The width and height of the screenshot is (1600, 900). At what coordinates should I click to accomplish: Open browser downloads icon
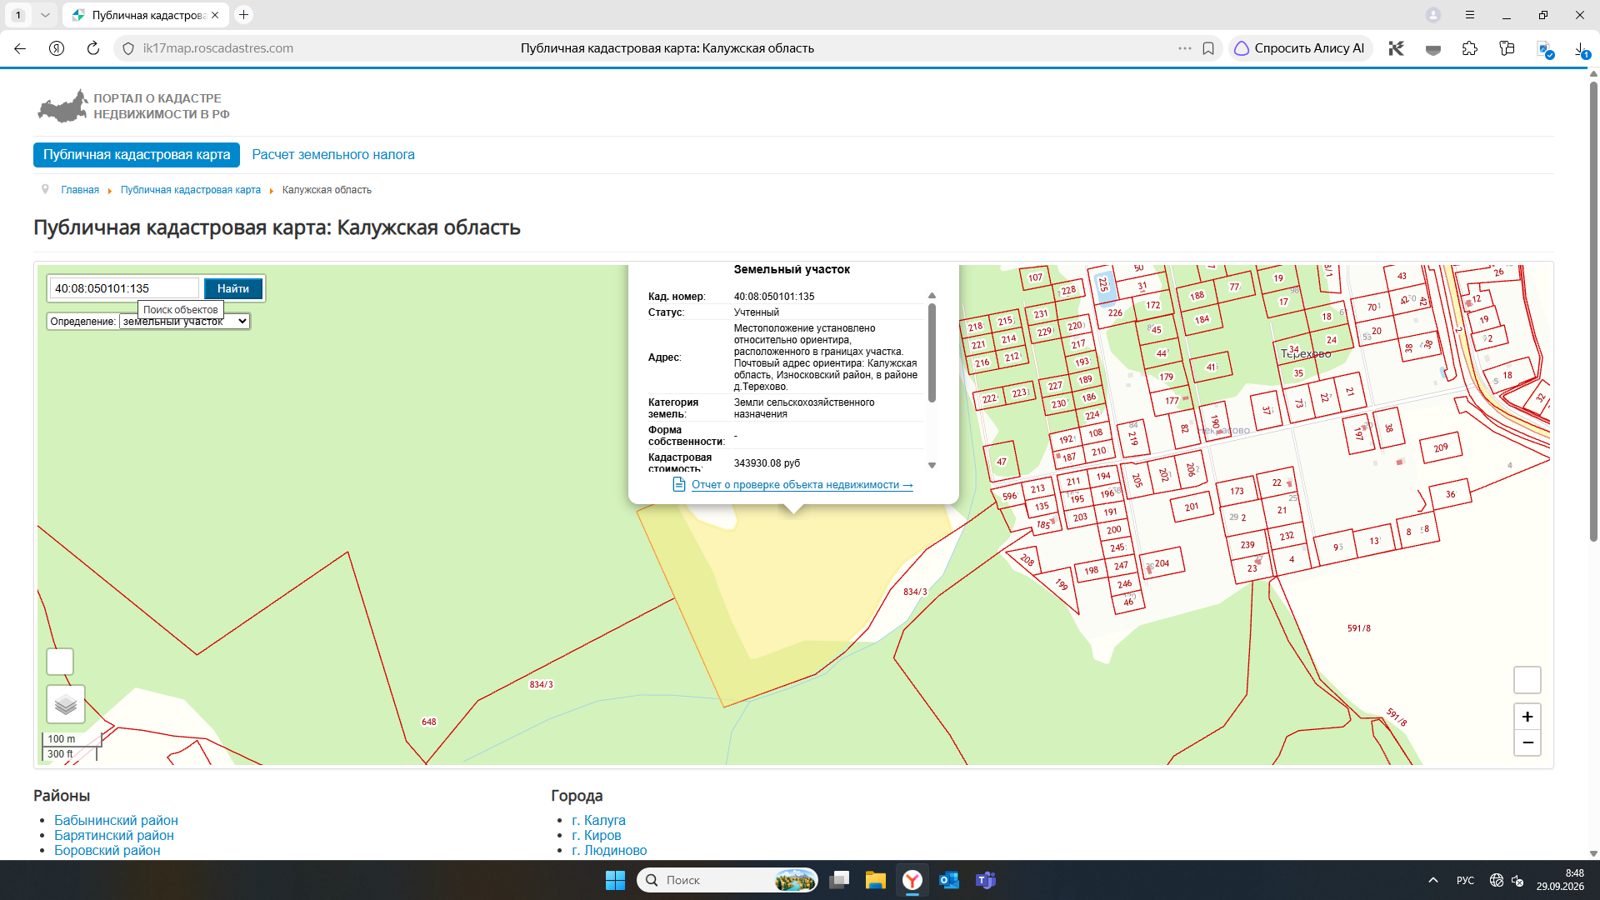[x=1581, y=48]
